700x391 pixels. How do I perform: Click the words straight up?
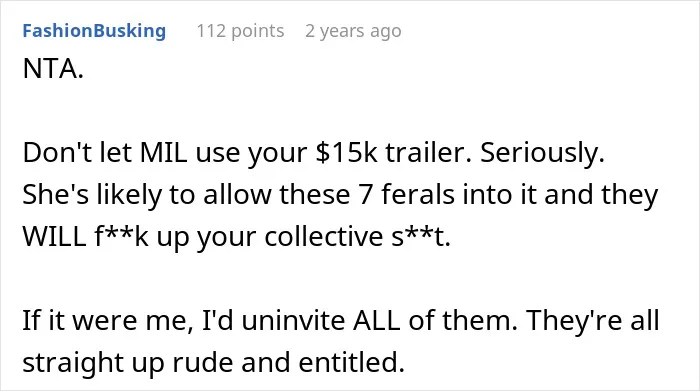click(94, 364)
